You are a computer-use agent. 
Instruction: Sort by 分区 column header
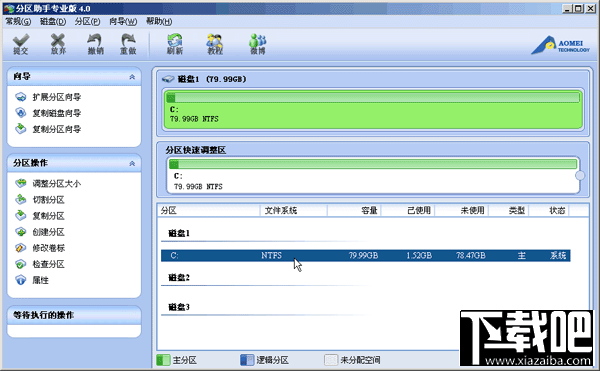tap(209, 210)
